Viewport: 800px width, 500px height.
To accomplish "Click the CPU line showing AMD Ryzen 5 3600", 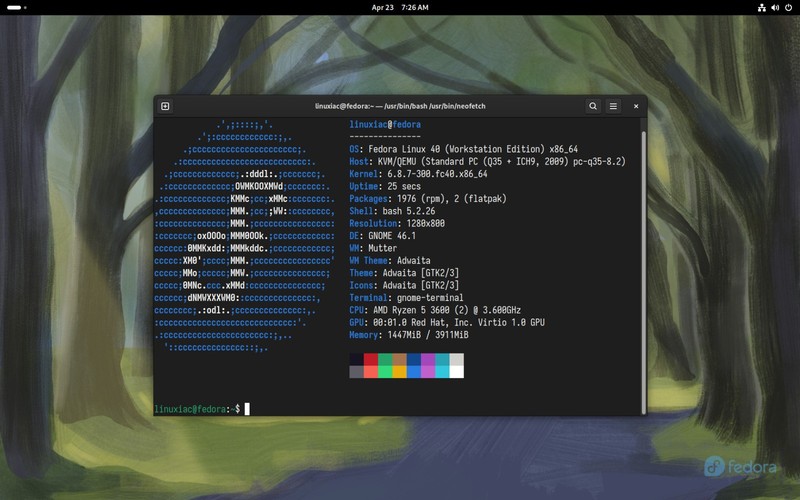I will tap(435, 310).
